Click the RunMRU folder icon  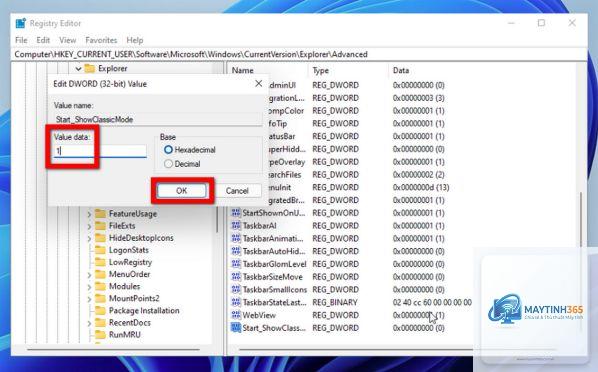tap(100, 335)
